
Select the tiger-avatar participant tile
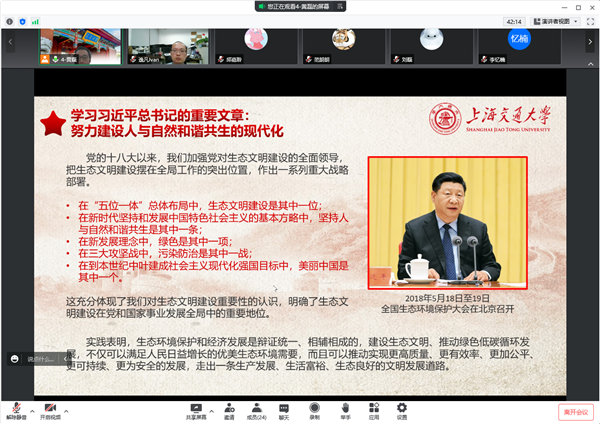pos(344,46)
